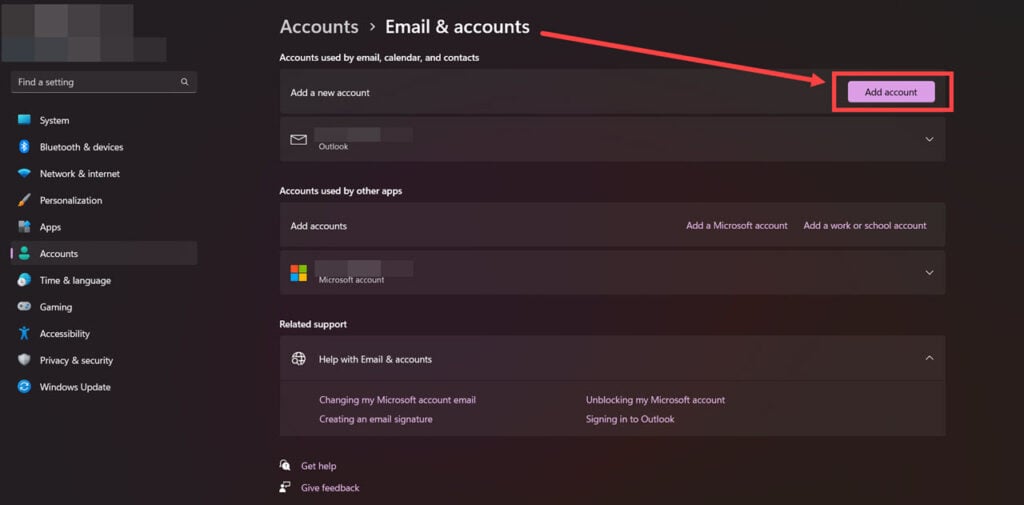Image resolution: width=1024 pixels, height=505 pixels.
Task: Click the Outlook envelope icon
Action: coord(298,140)
